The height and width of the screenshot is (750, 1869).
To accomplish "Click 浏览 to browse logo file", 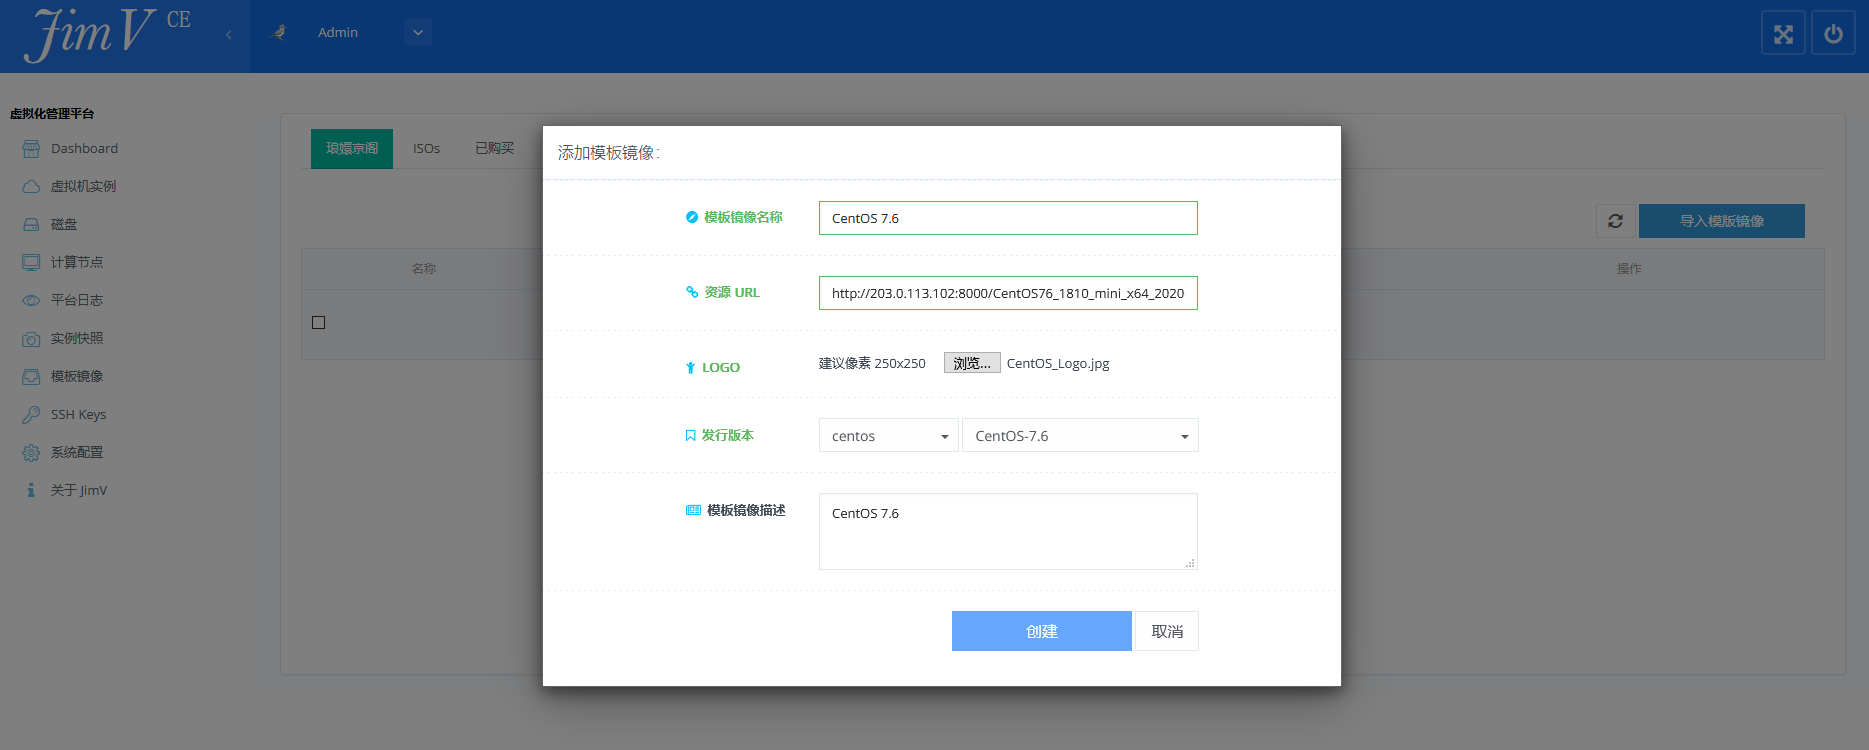I will [971, 363].
